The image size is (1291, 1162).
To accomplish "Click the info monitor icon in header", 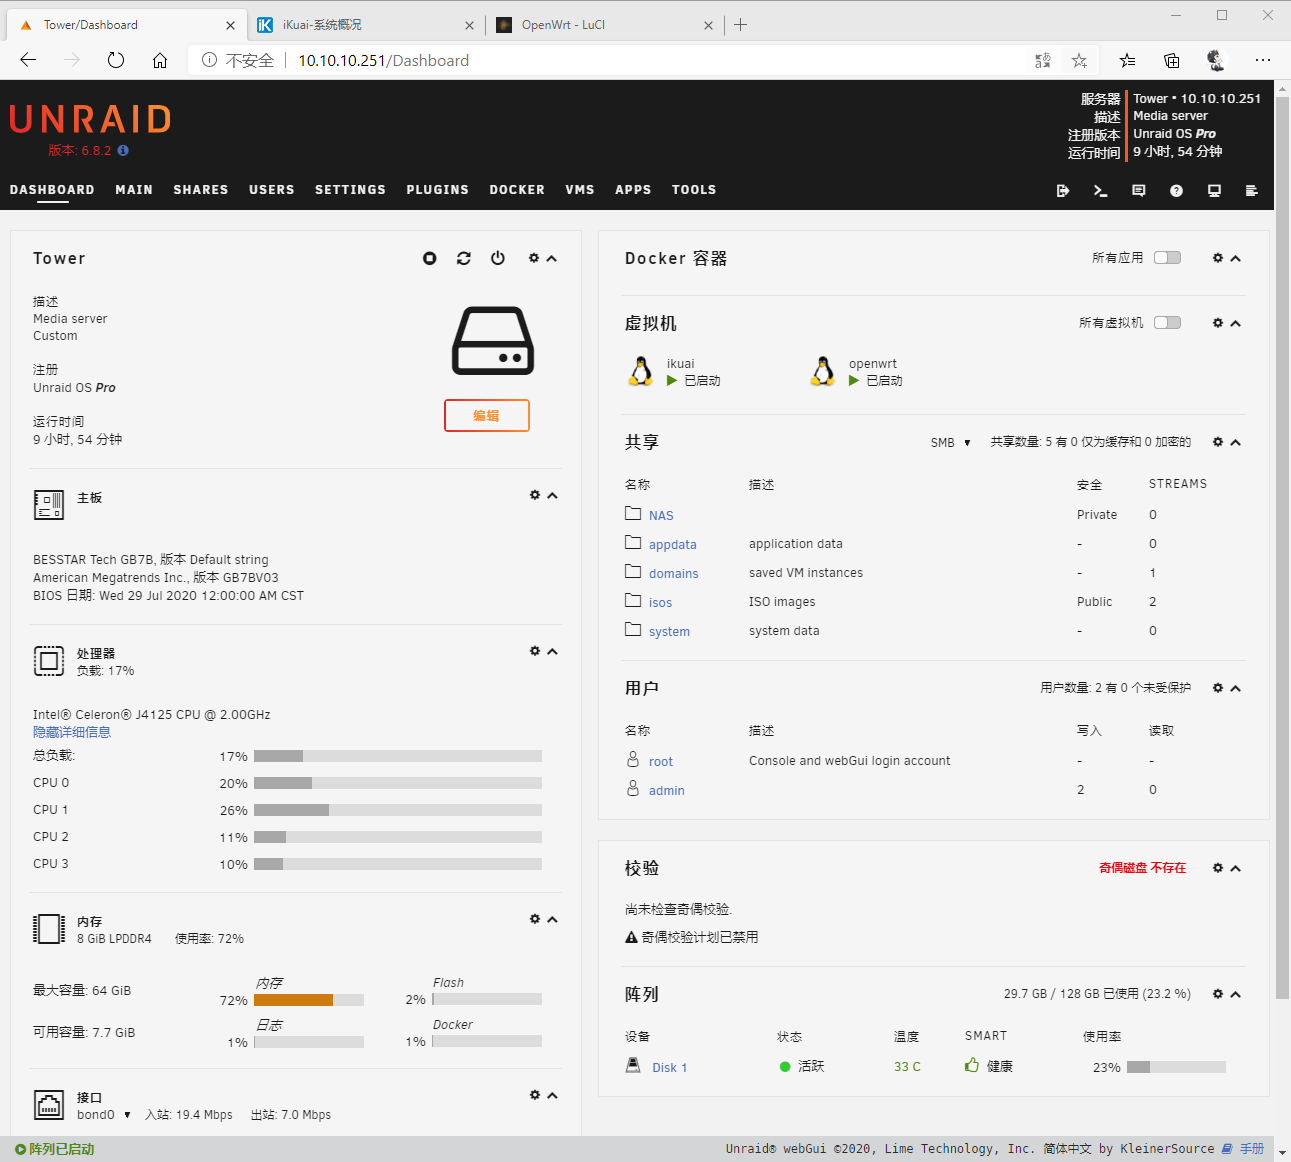I will coord(1214,190).
